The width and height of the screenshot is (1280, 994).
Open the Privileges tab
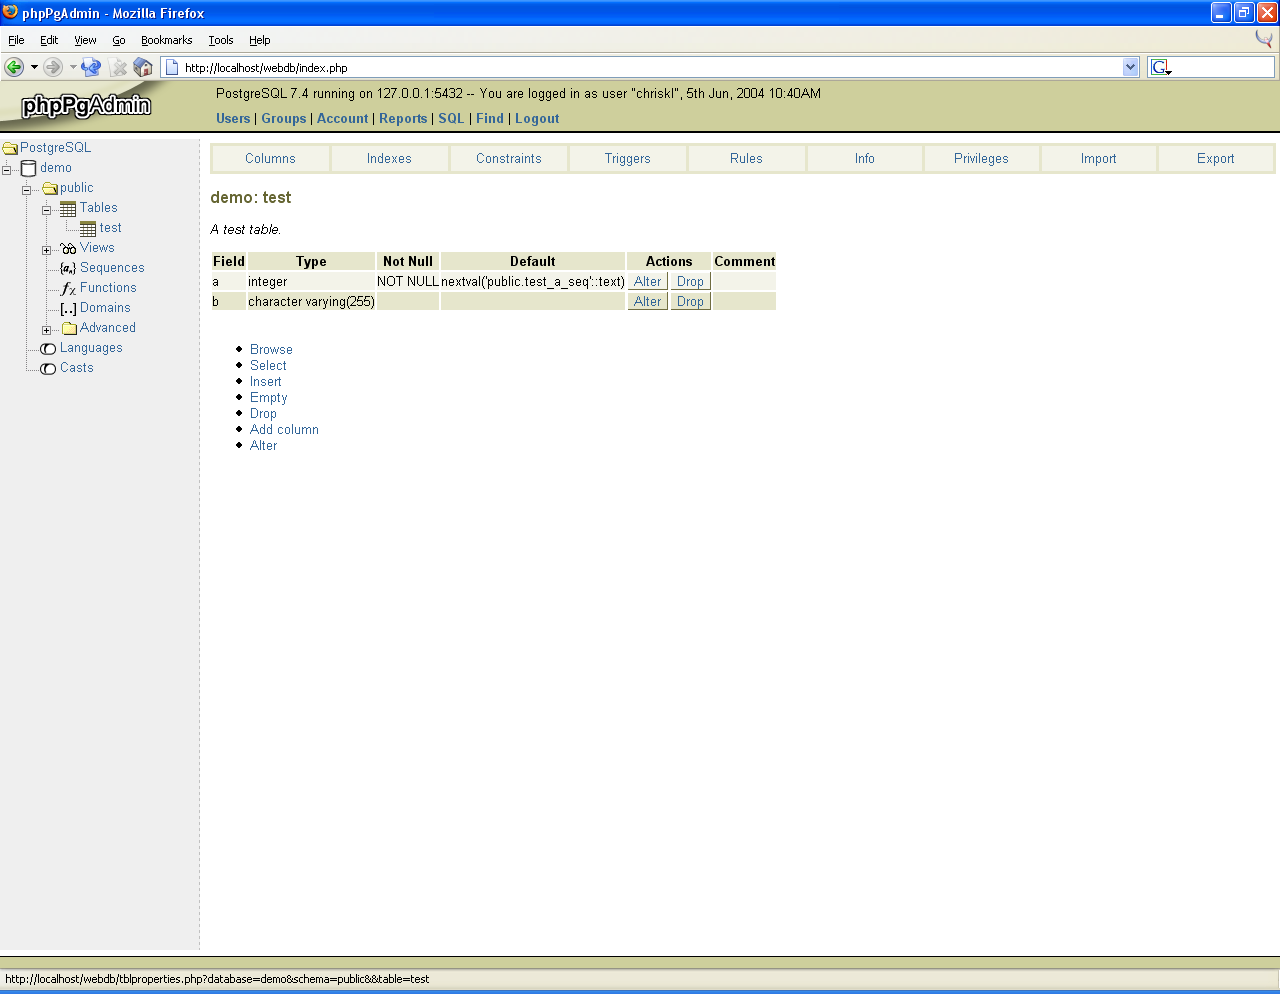[981, 158]
